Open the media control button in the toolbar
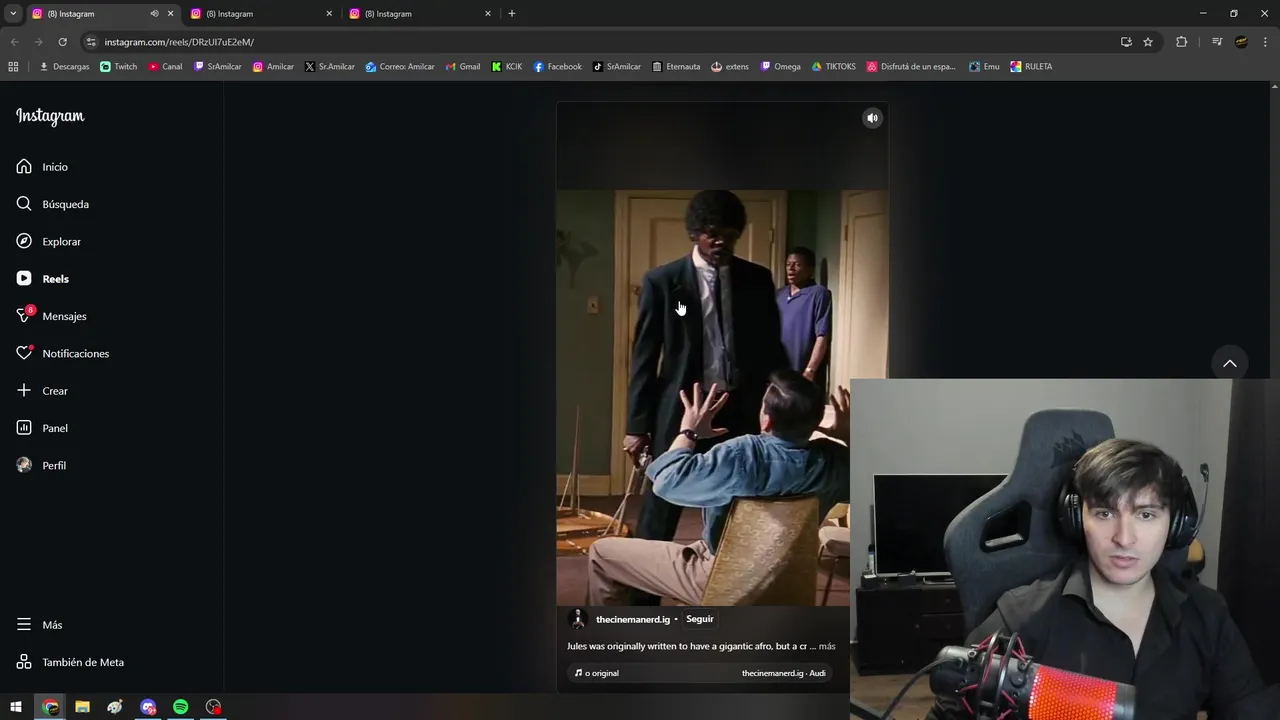 tap(1217, 42)
